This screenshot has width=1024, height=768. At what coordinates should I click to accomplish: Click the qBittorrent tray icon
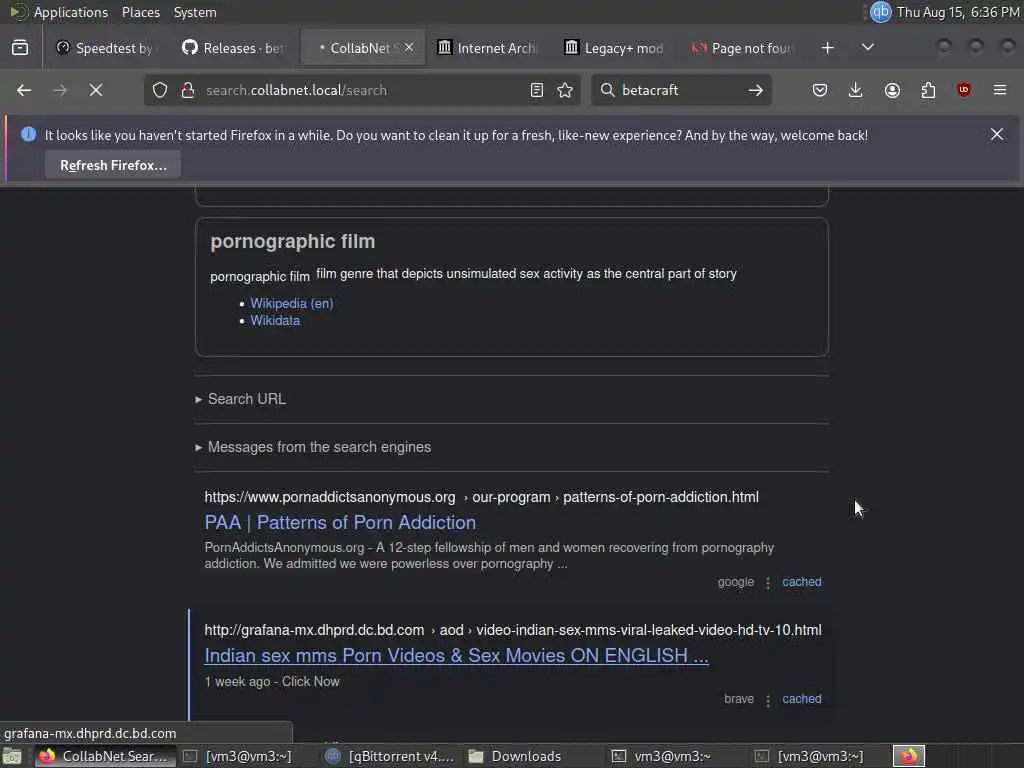880,12
